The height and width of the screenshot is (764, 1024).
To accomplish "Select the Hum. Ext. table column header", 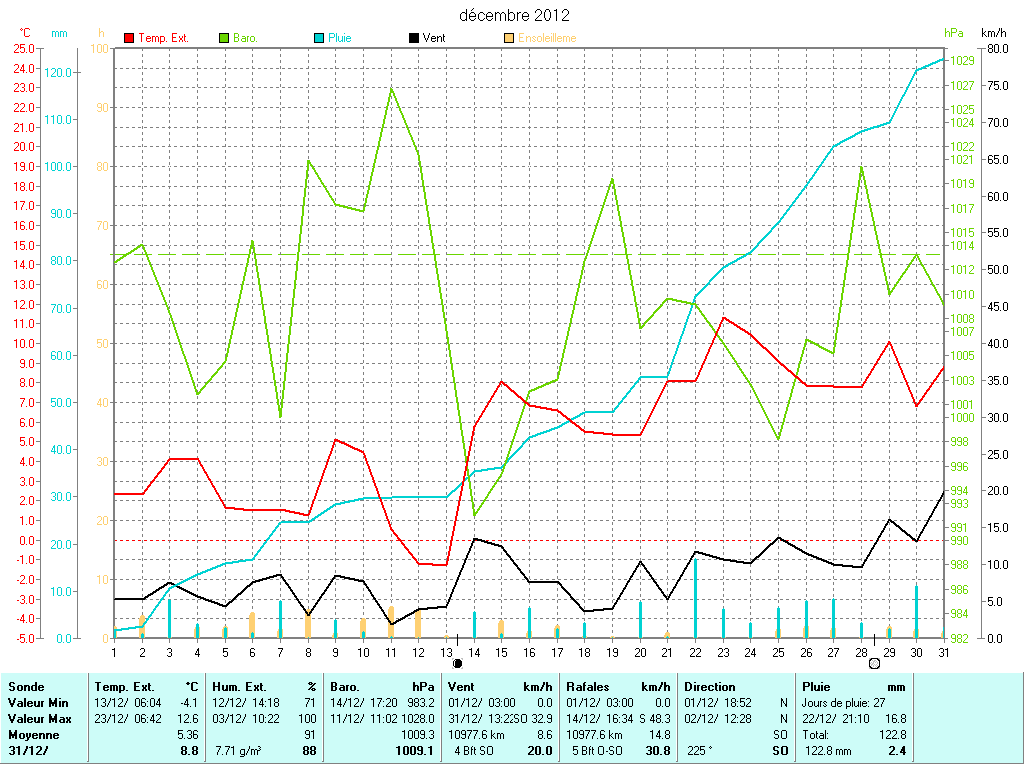I will (x=240, y=687).
